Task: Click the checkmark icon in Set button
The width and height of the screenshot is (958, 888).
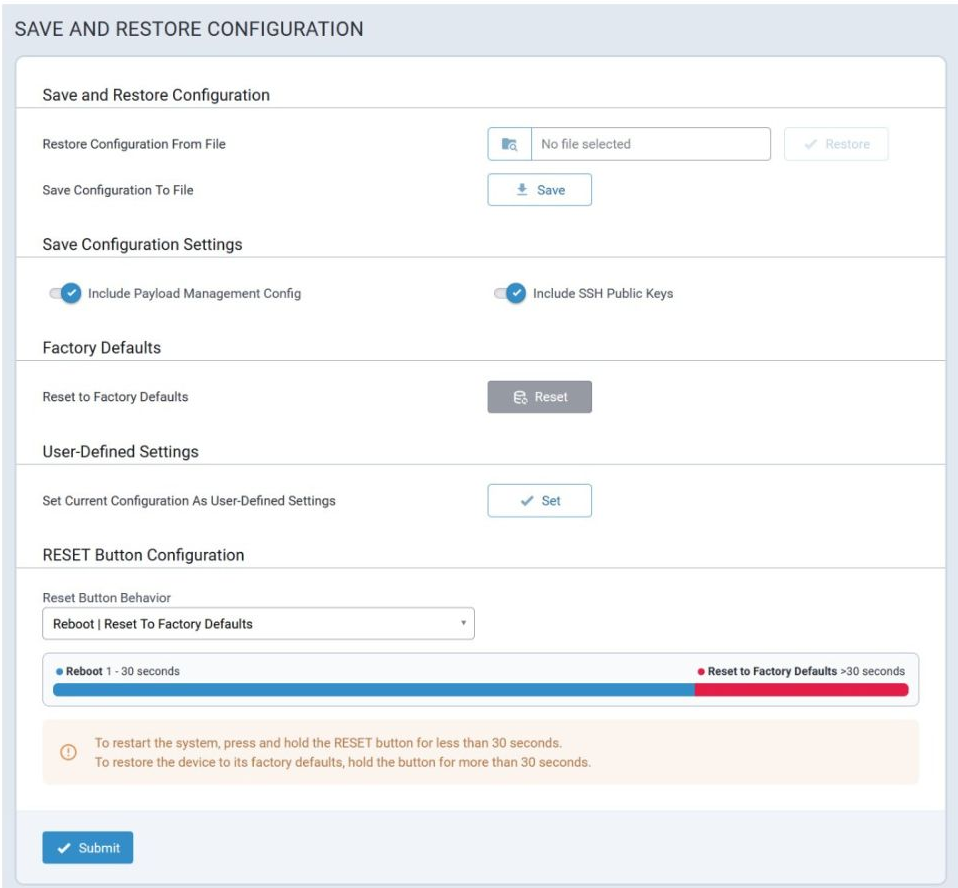Action: tap(527, 501)
